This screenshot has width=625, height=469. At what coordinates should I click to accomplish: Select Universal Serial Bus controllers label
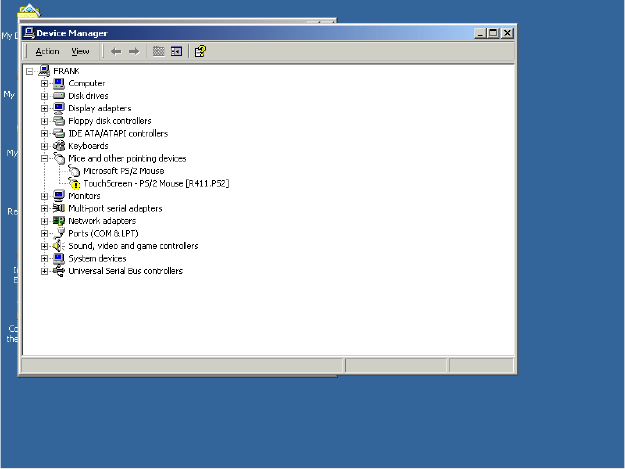pyautogui.click(x=126, y=271)
